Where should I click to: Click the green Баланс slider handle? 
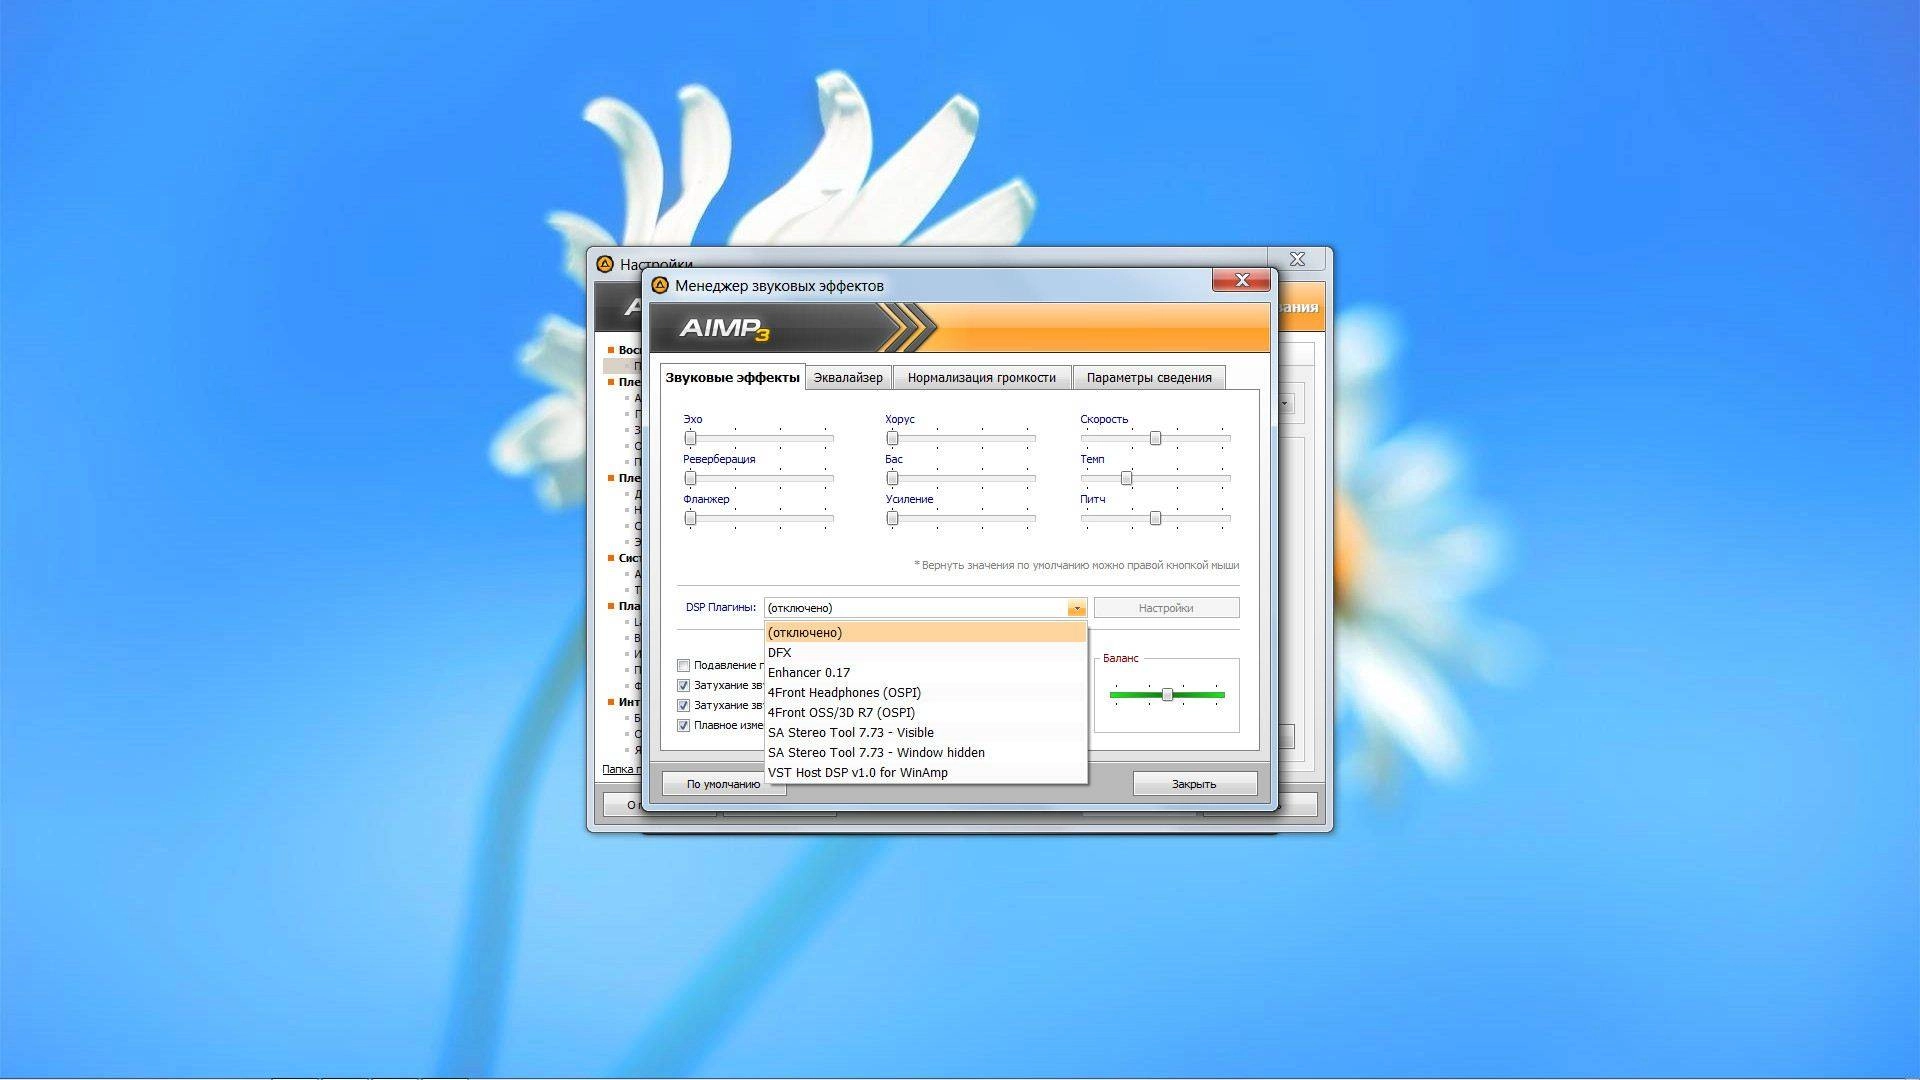[1167, 694]
